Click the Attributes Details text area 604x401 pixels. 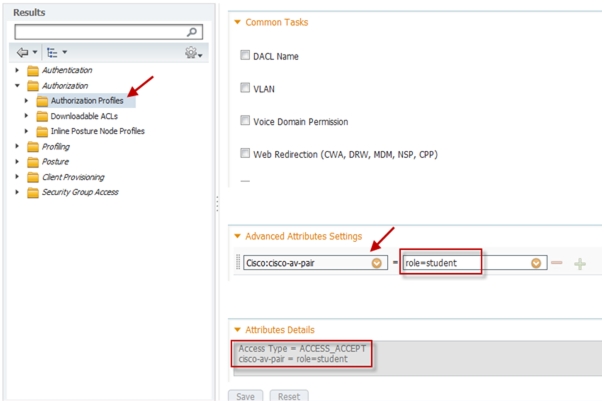418,358
